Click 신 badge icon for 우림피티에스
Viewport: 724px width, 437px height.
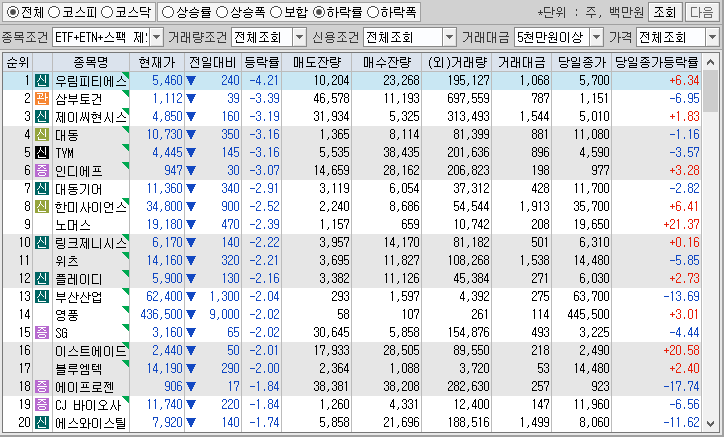point(42,80)
